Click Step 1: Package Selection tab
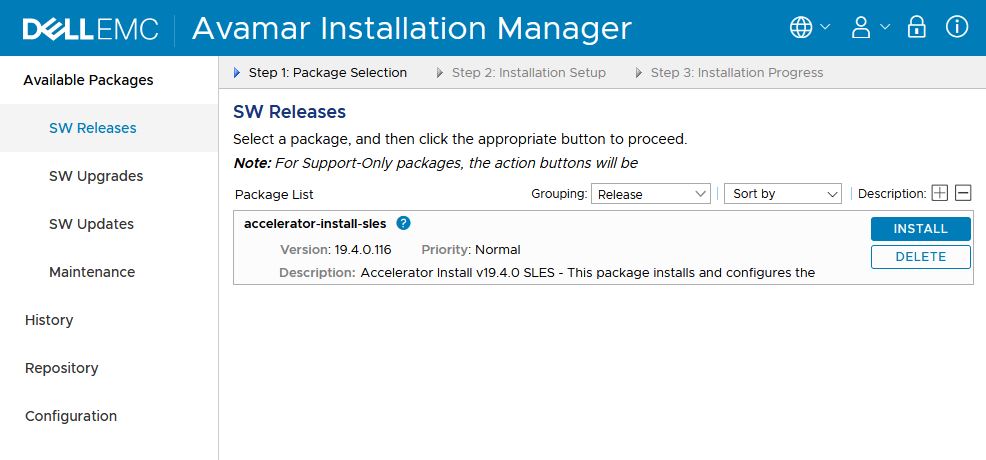 coord(327,72)
